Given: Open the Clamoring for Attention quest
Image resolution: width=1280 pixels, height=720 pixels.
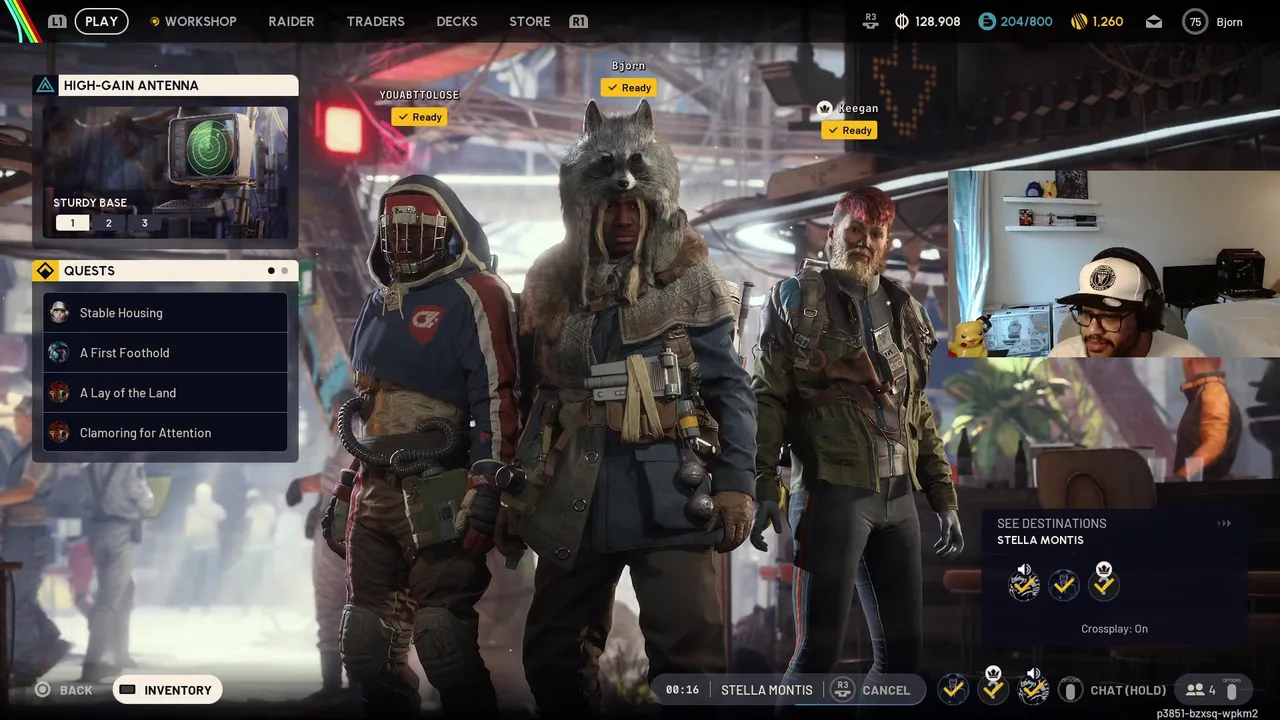Looking at the screenshot, I should click(x=166, y=433).
